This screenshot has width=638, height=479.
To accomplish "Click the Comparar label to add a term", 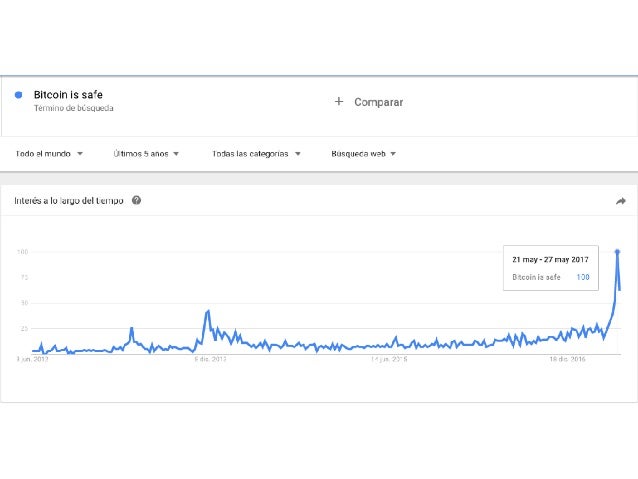I will pos(378,102).
